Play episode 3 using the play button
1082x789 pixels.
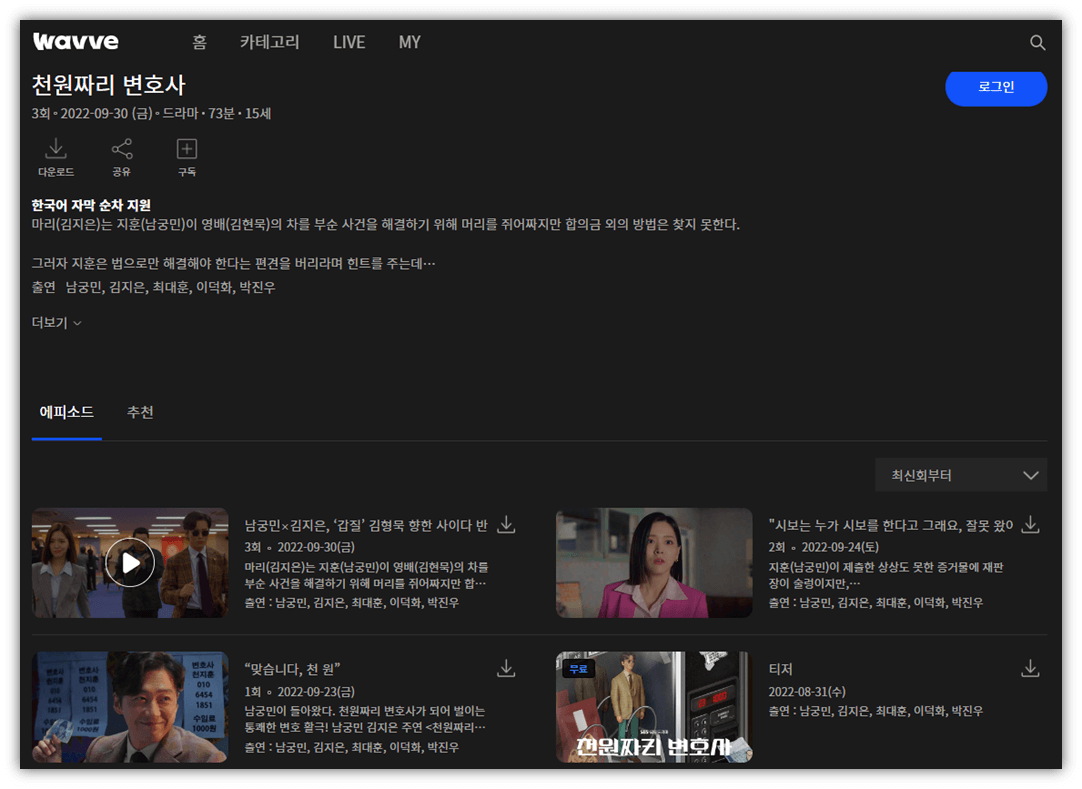(x=129, y=562)
